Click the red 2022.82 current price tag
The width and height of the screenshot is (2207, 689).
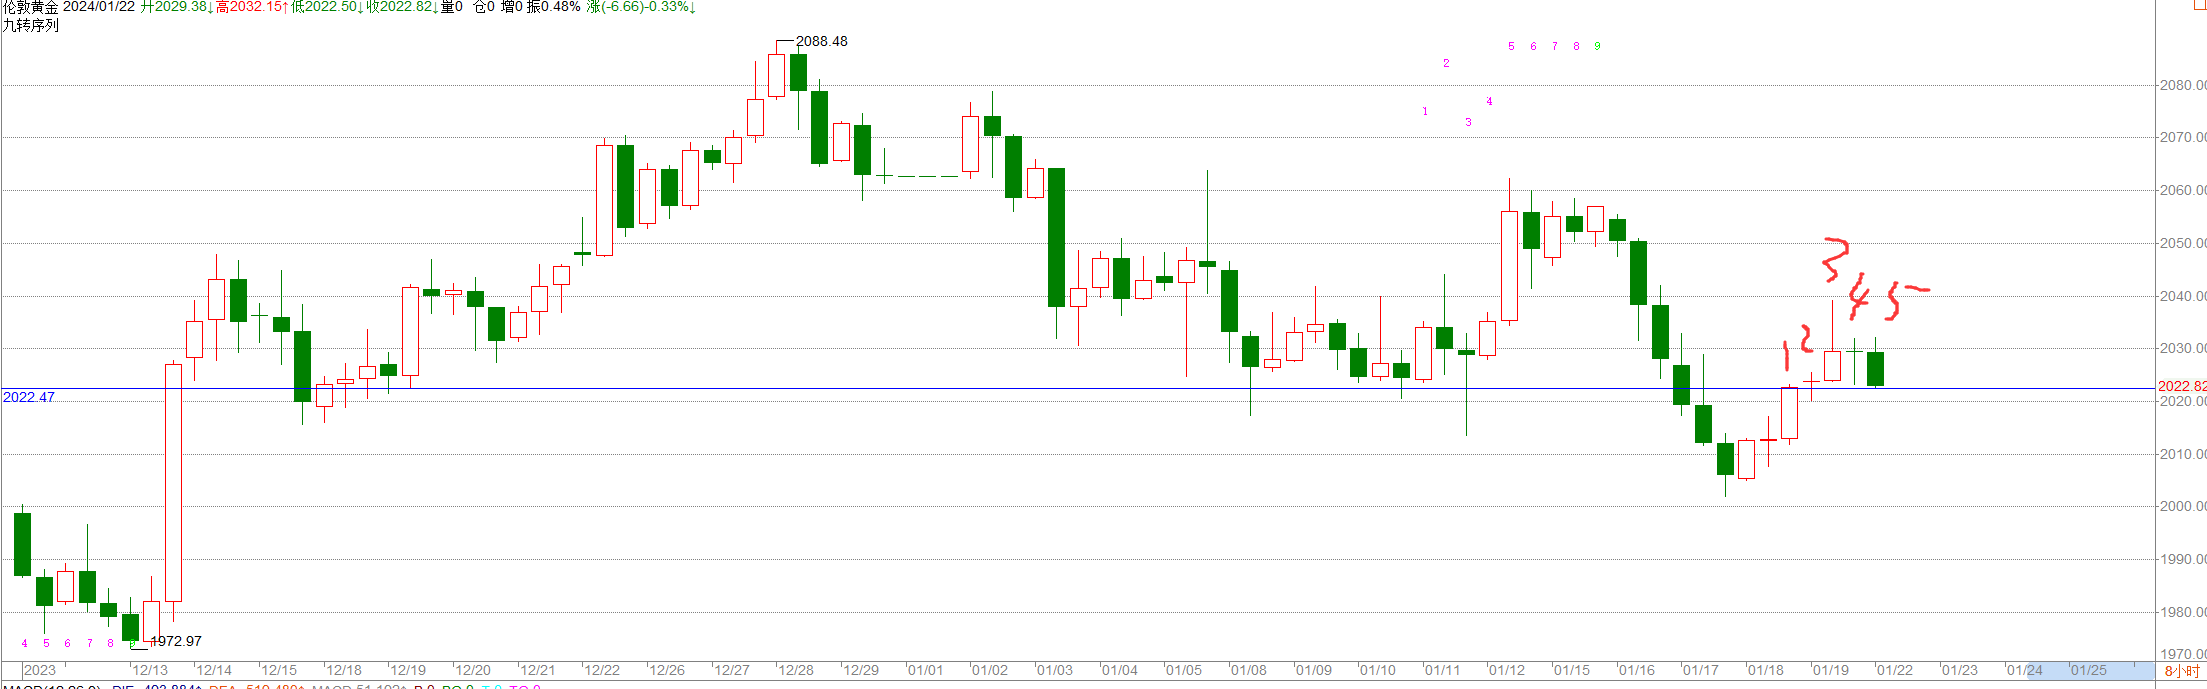pyautogui.click(x=2181, y=386)
